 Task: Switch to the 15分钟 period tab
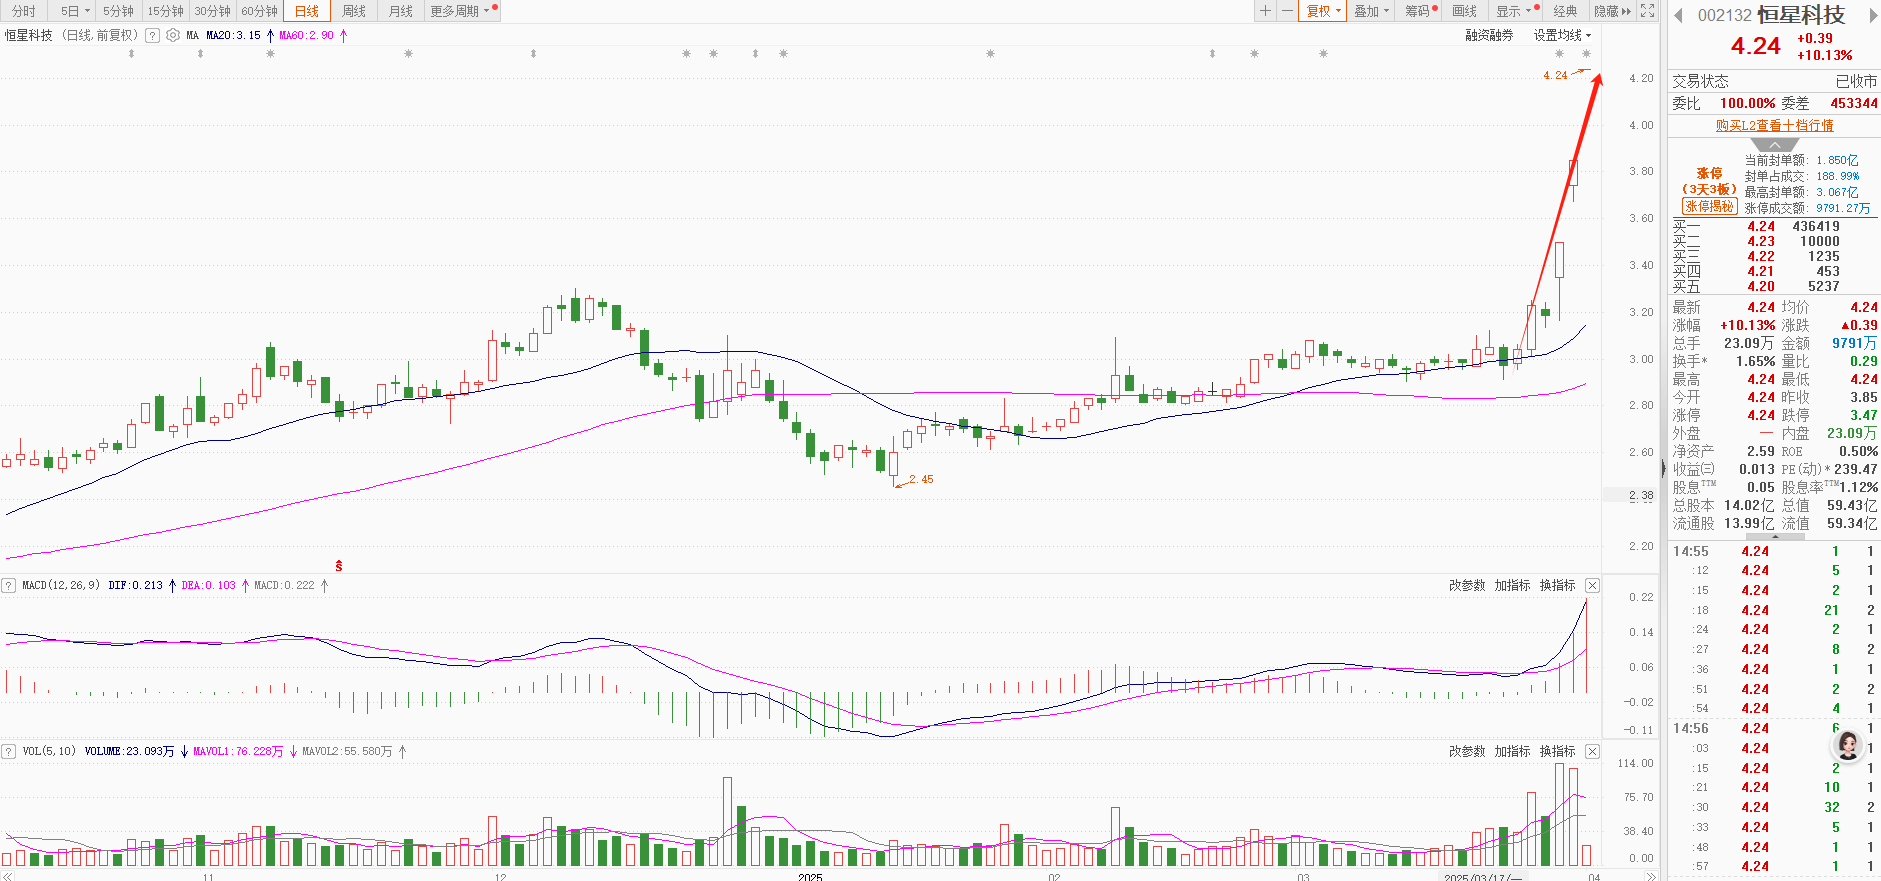pyautogui.click(x=165, y=11)
